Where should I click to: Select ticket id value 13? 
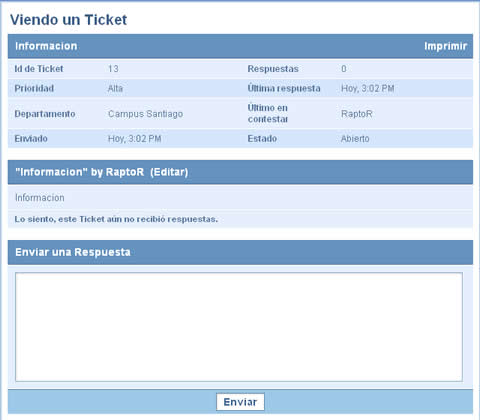(x=113, y=69)
